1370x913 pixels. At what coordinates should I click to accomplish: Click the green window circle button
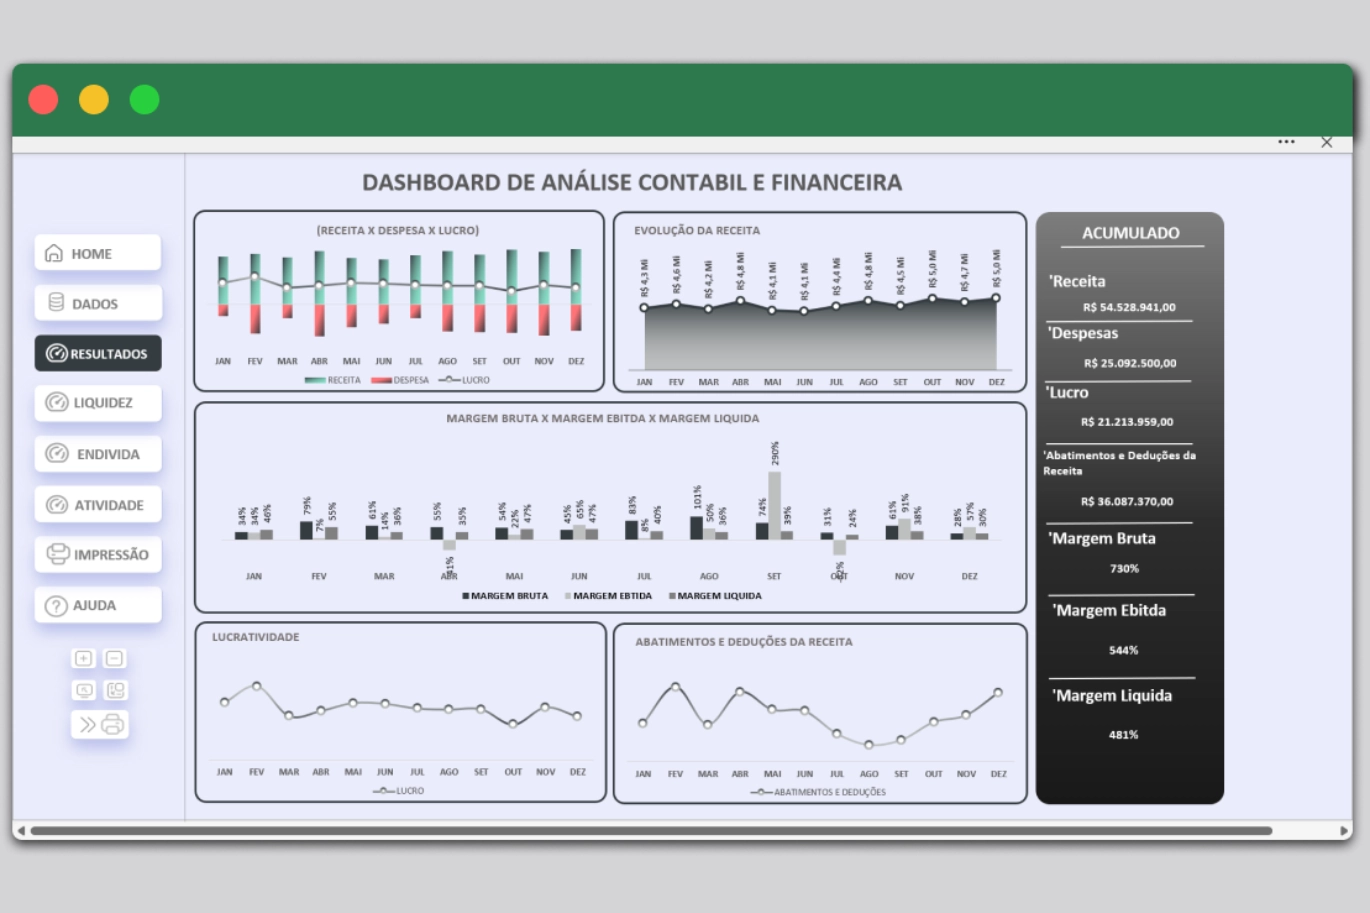[144, 99]
